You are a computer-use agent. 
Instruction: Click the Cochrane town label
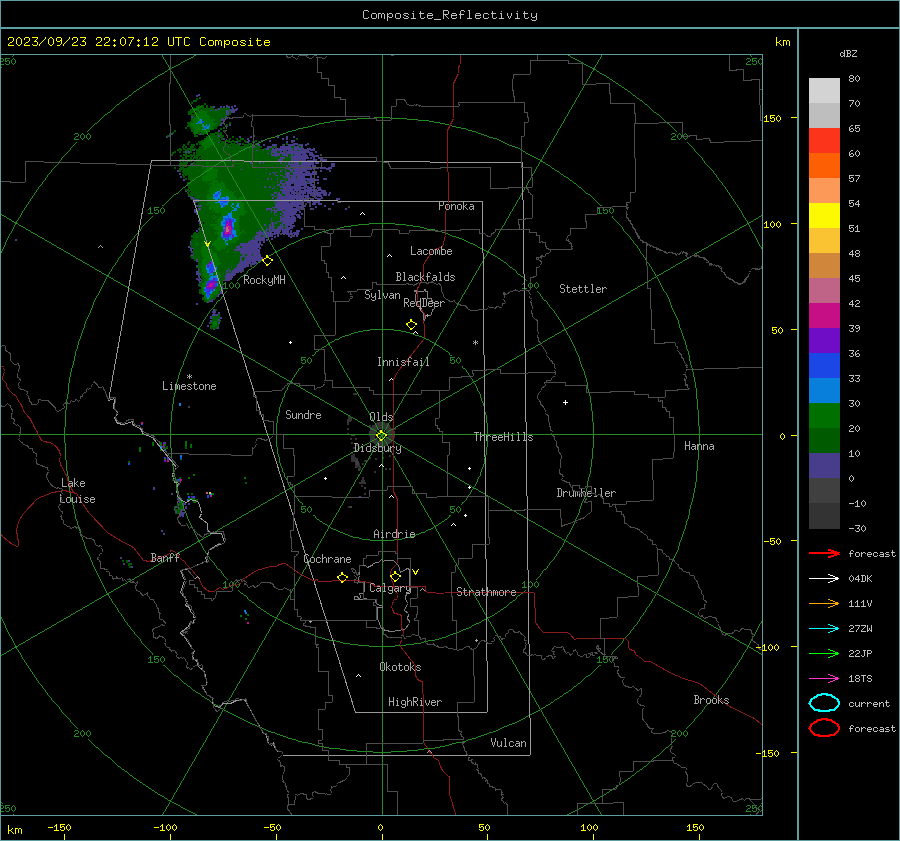pos(327,559)
